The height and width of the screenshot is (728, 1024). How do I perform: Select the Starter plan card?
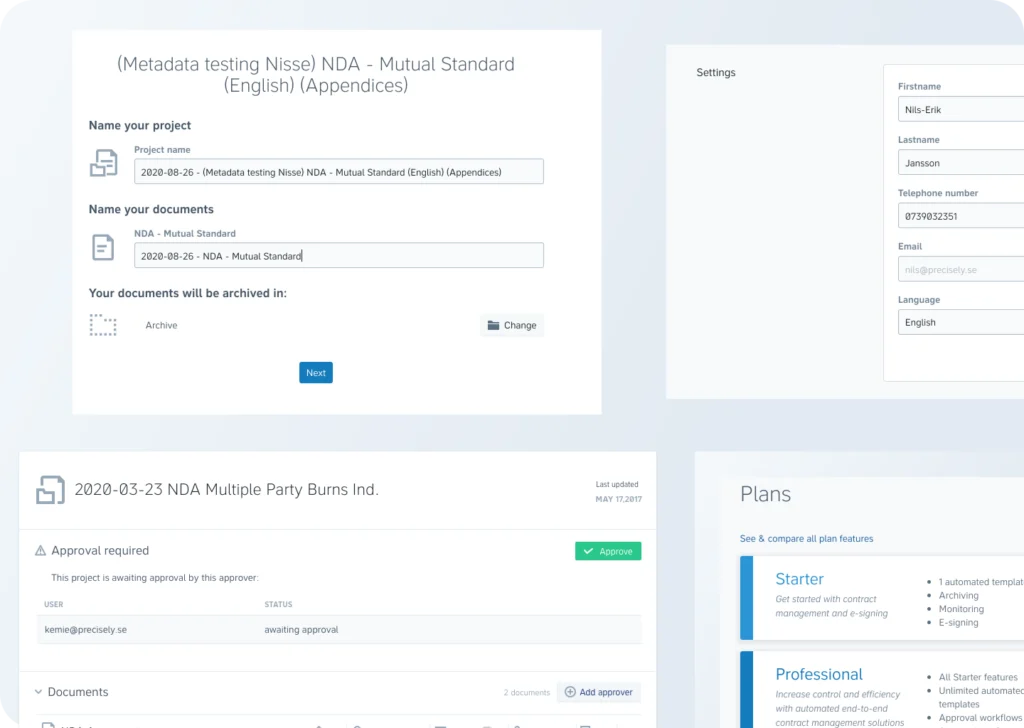pos(882,597)
